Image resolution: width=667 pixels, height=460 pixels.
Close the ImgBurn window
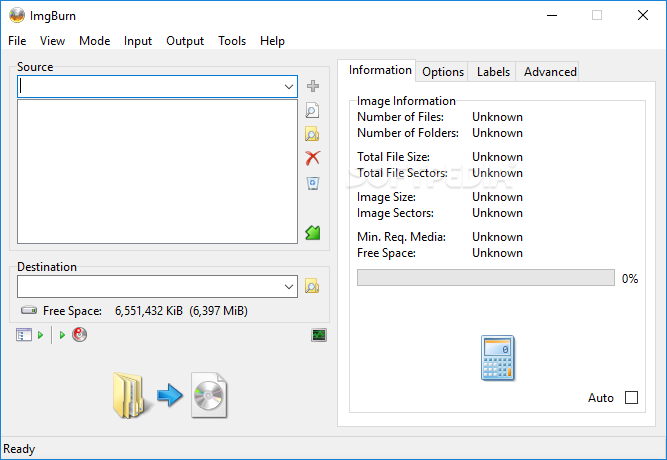pyautogui.click(x=643, y=15)
